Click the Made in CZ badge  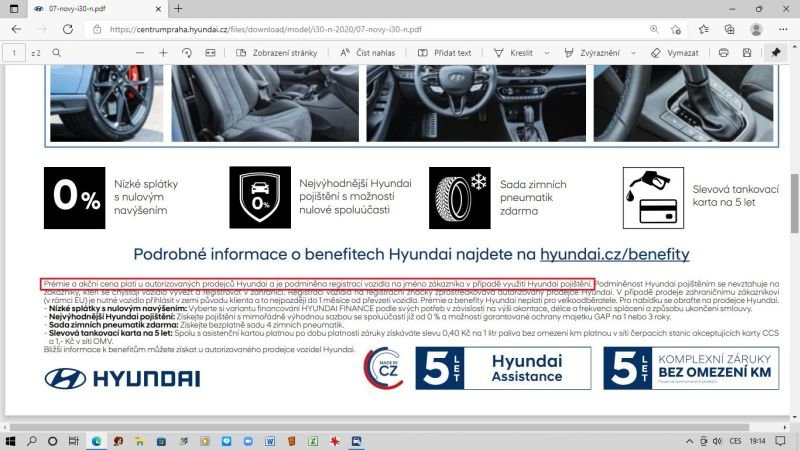tap(384, 368)
